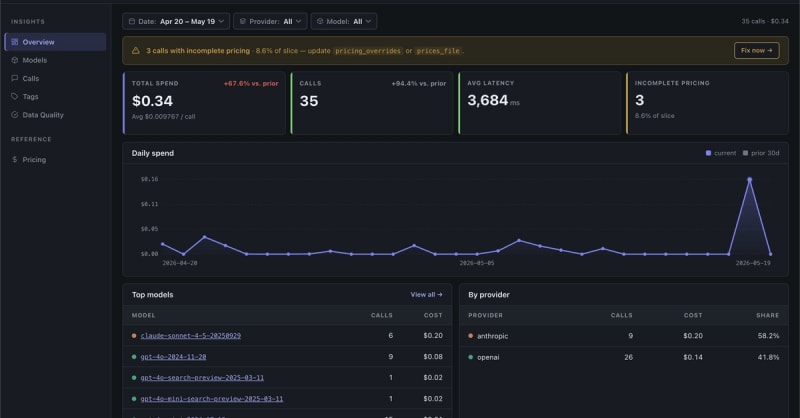Open the View all models link

pyautogui.click(x=426, y=294)
